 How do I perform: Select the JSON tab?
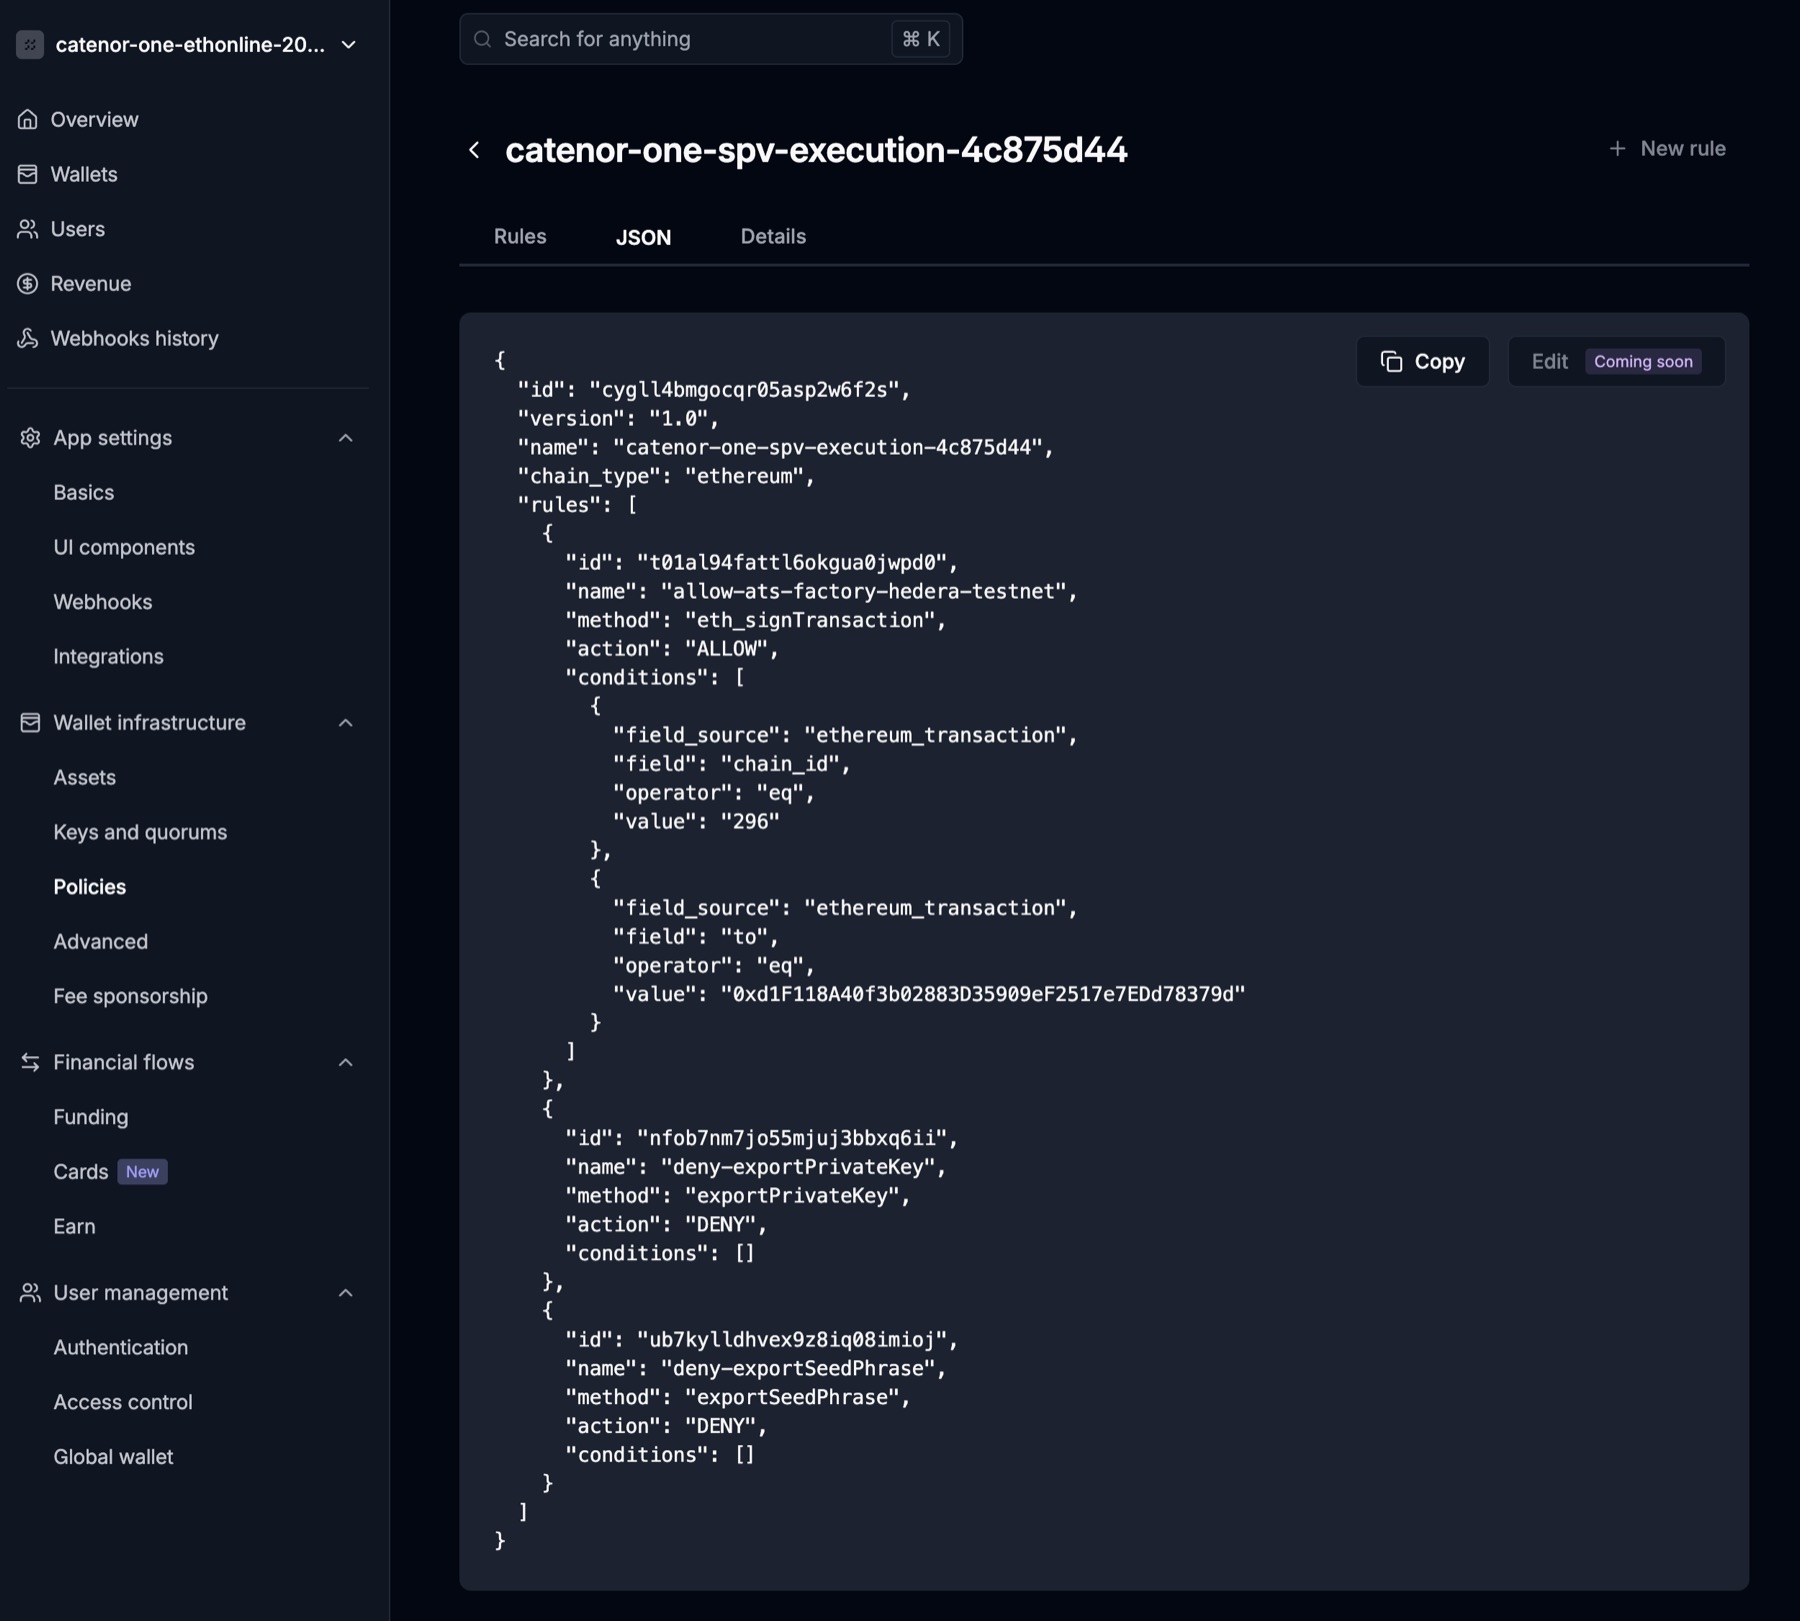click(643, 237)
